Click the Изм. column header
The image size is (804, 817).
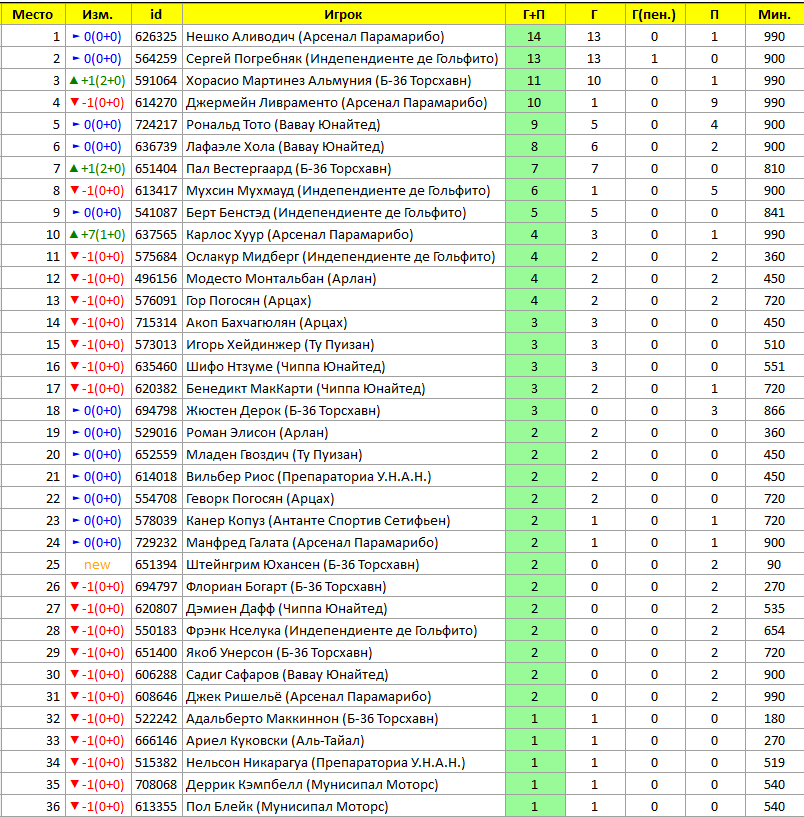[98, 15]
